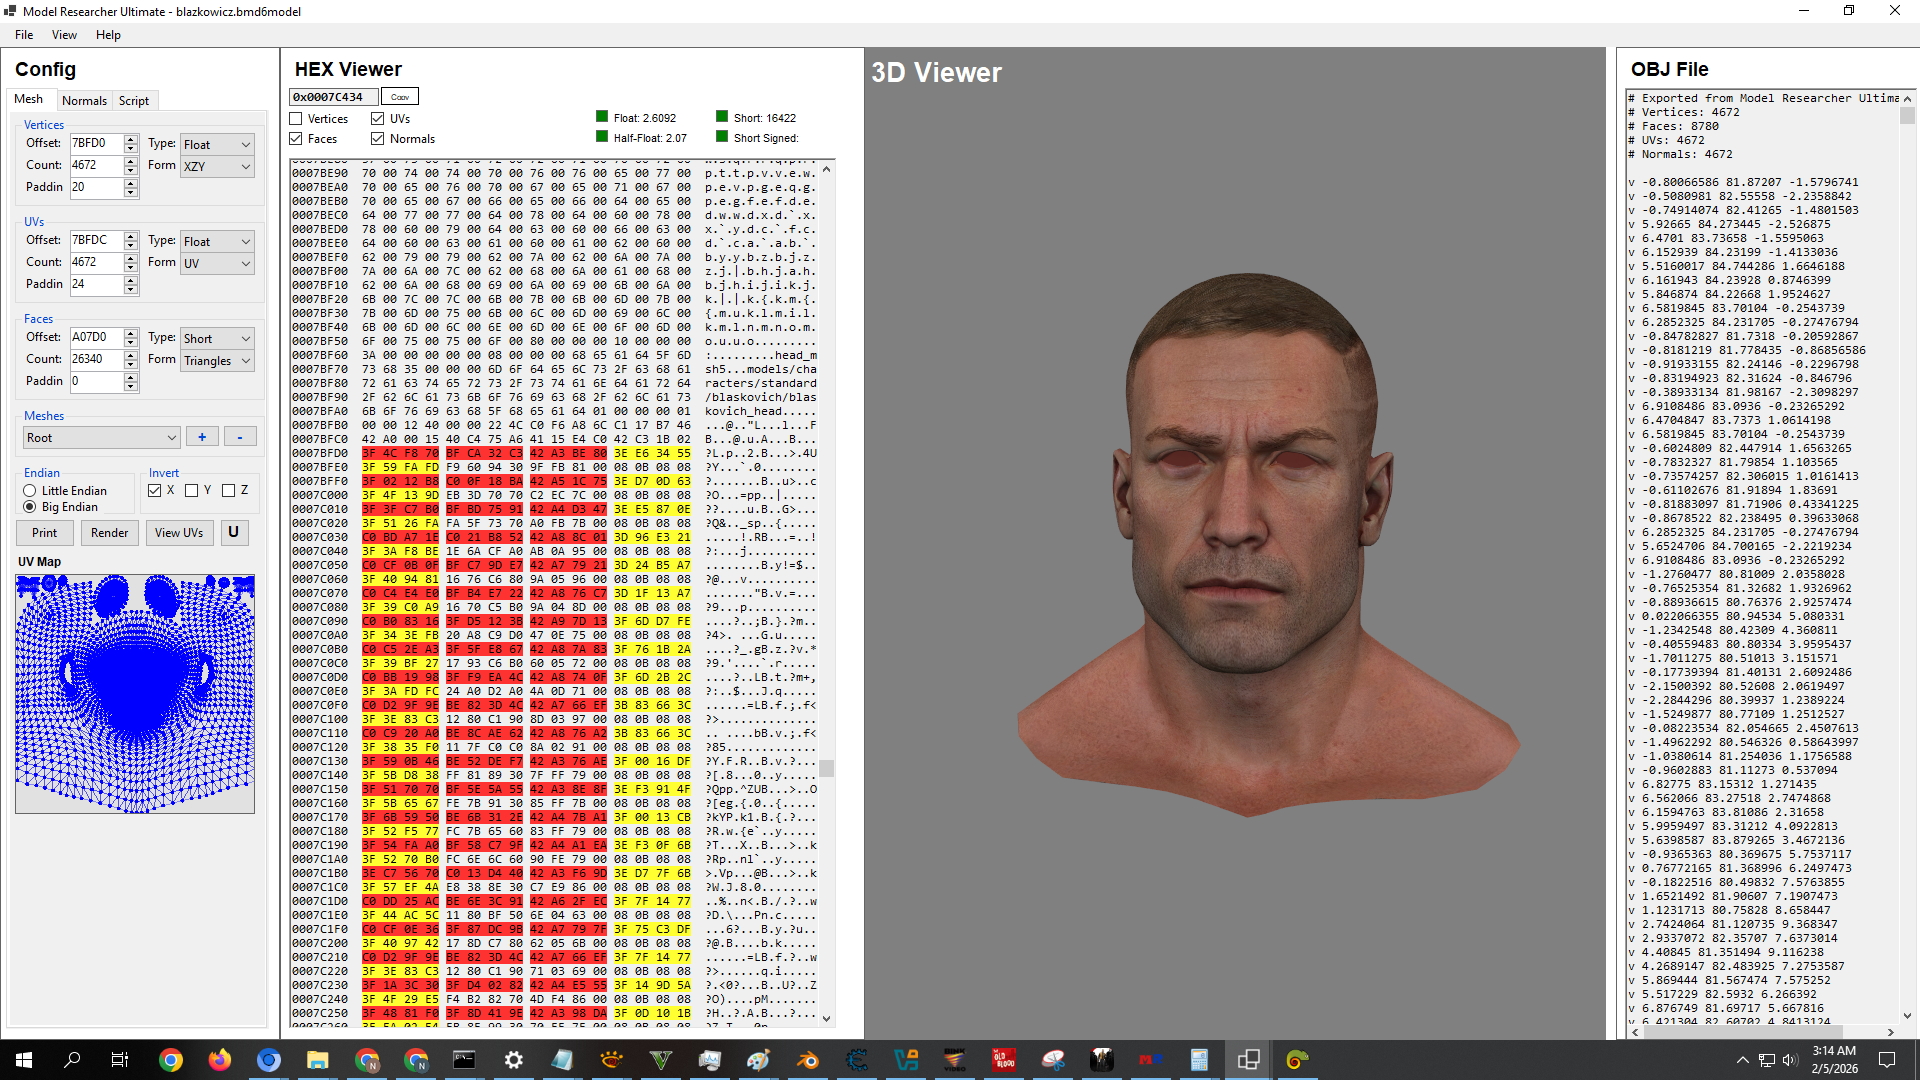Click the green Float indicator swatch
This screenshot has height=1080, width=1920.
pos(602,116)
